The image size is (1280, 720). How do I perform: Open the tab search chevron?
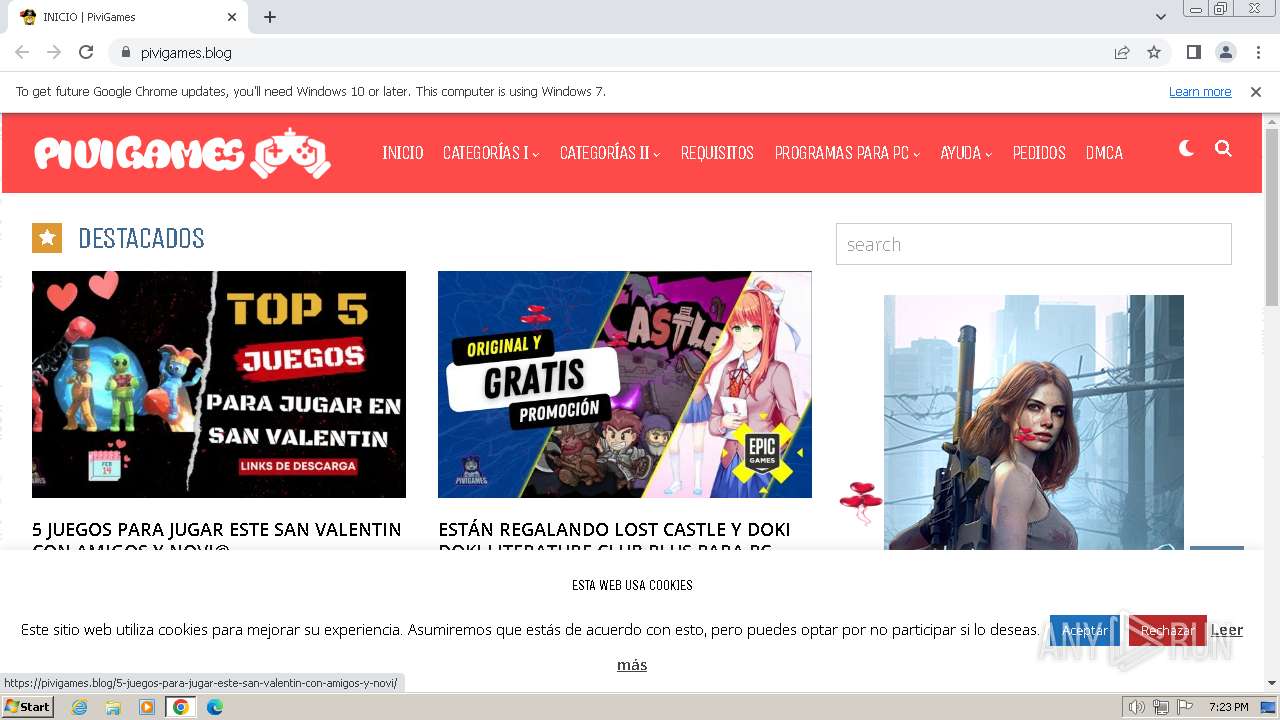1161,17
